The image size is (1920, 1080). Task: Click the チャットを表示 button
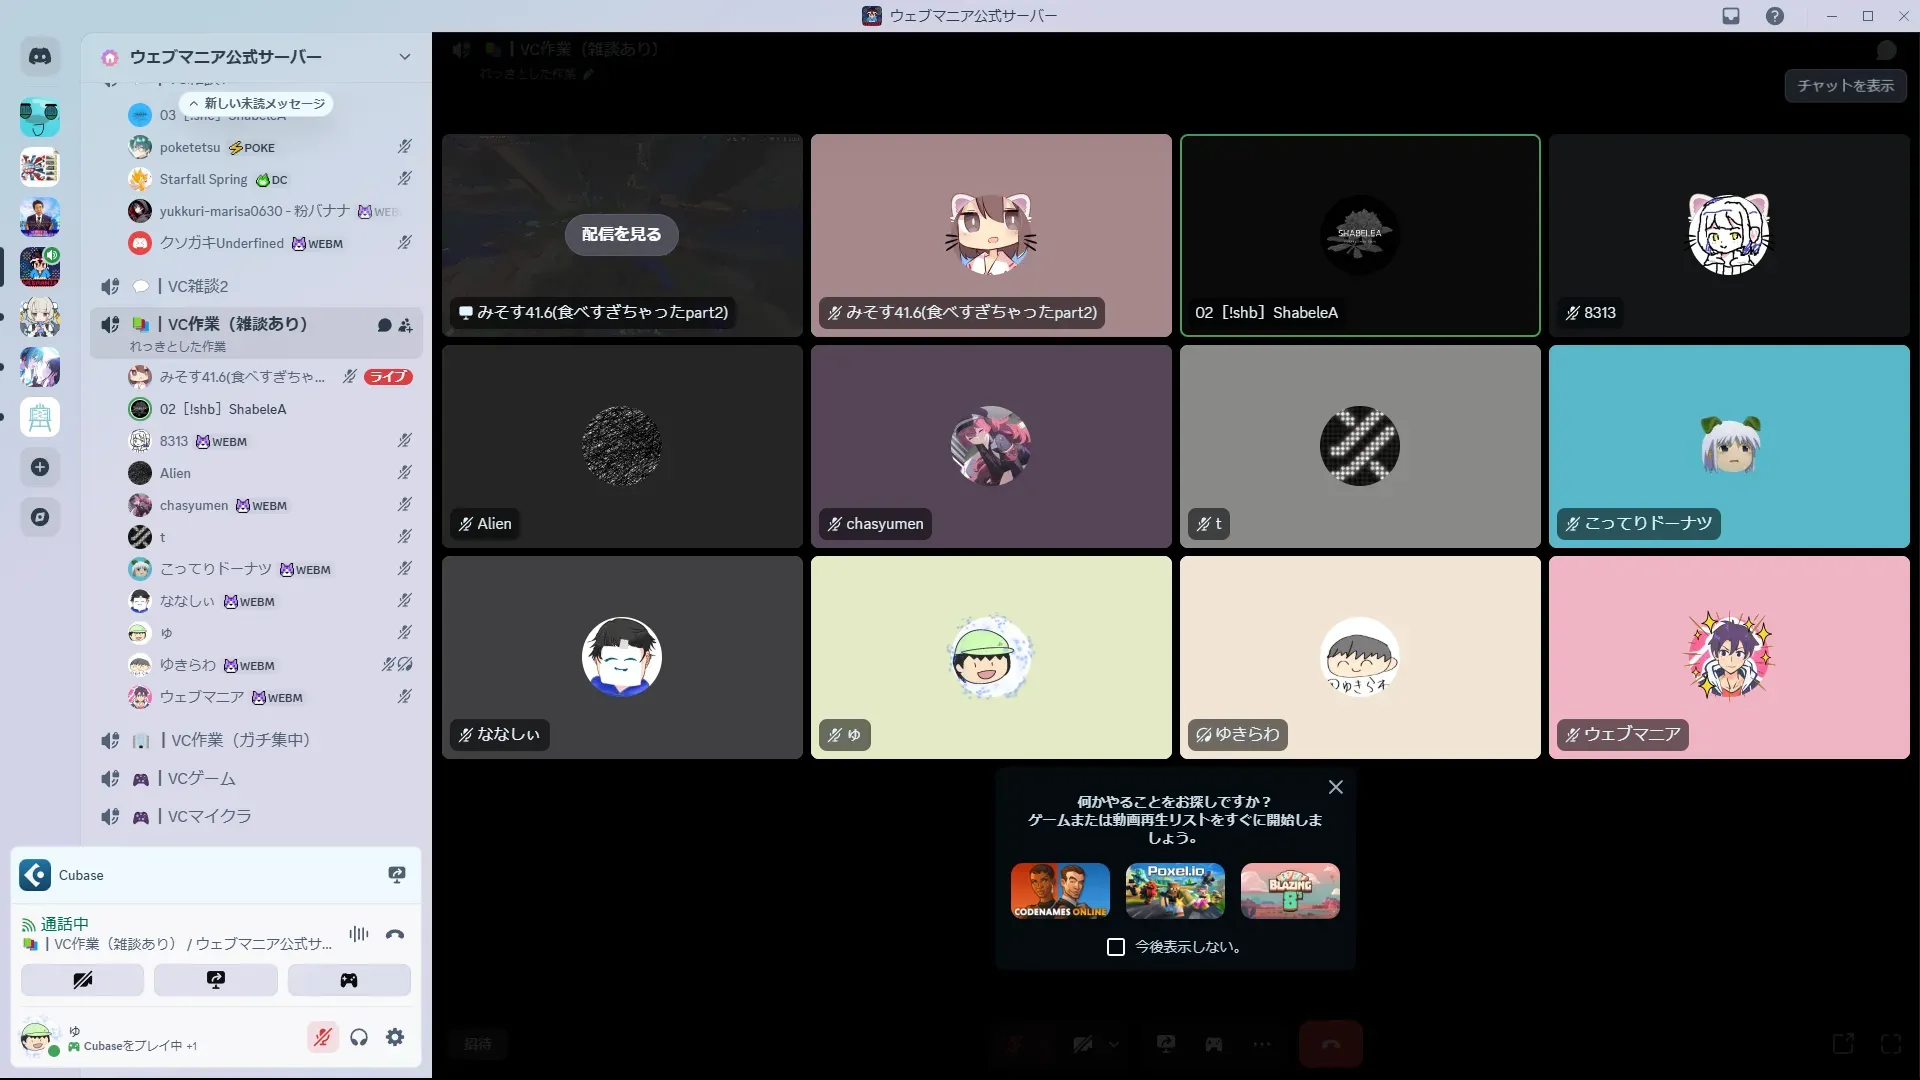coord(1845,86)
